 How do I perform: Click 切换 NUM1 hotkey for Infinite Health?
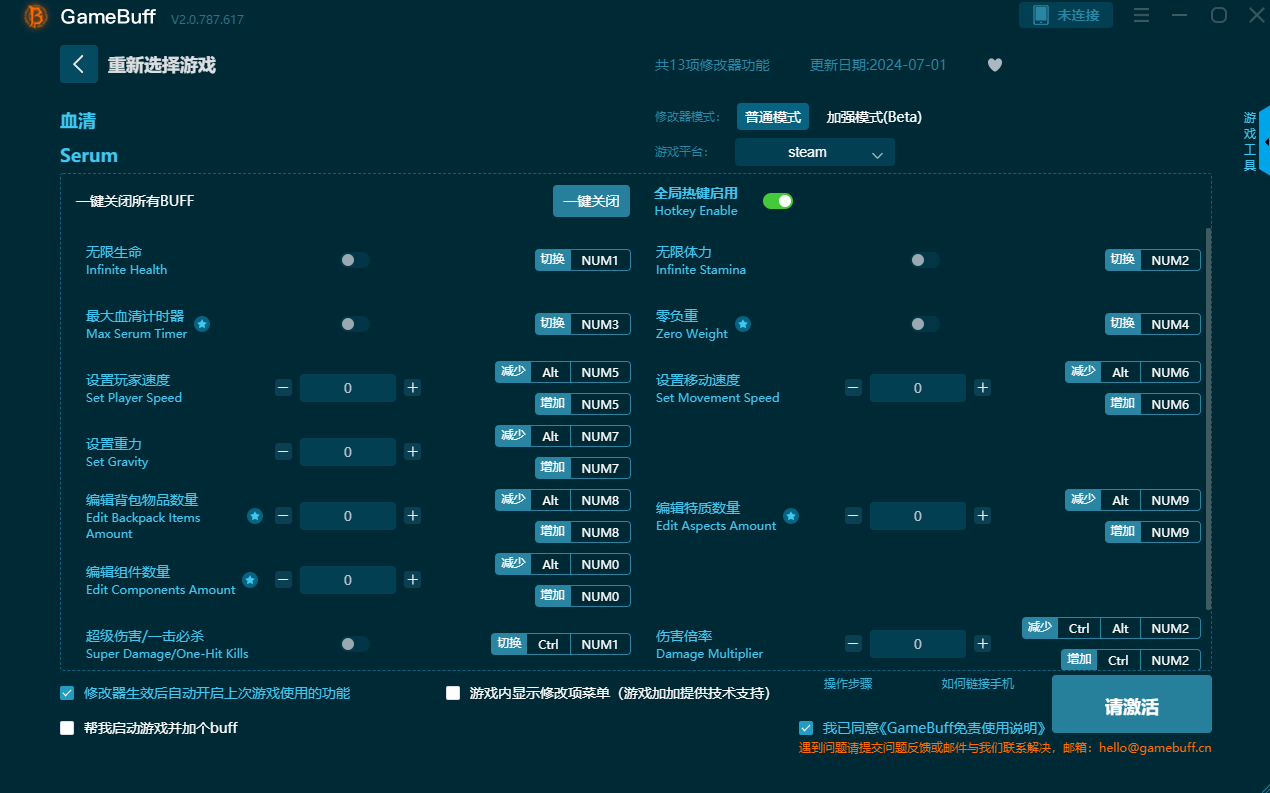click(583, 260)
